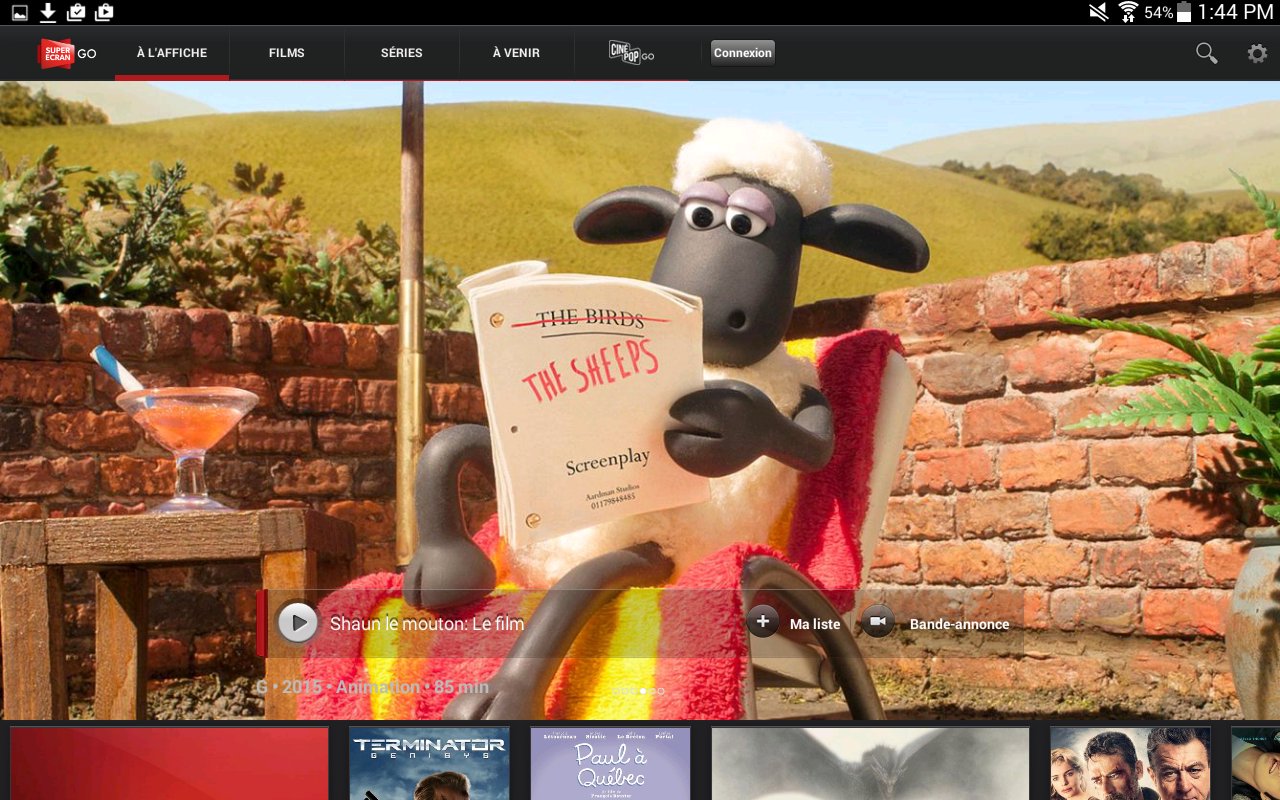Screen dimensions: 1280x800
Task: Open the Shaun le mouton: Le film title
Action: point(427,624)
